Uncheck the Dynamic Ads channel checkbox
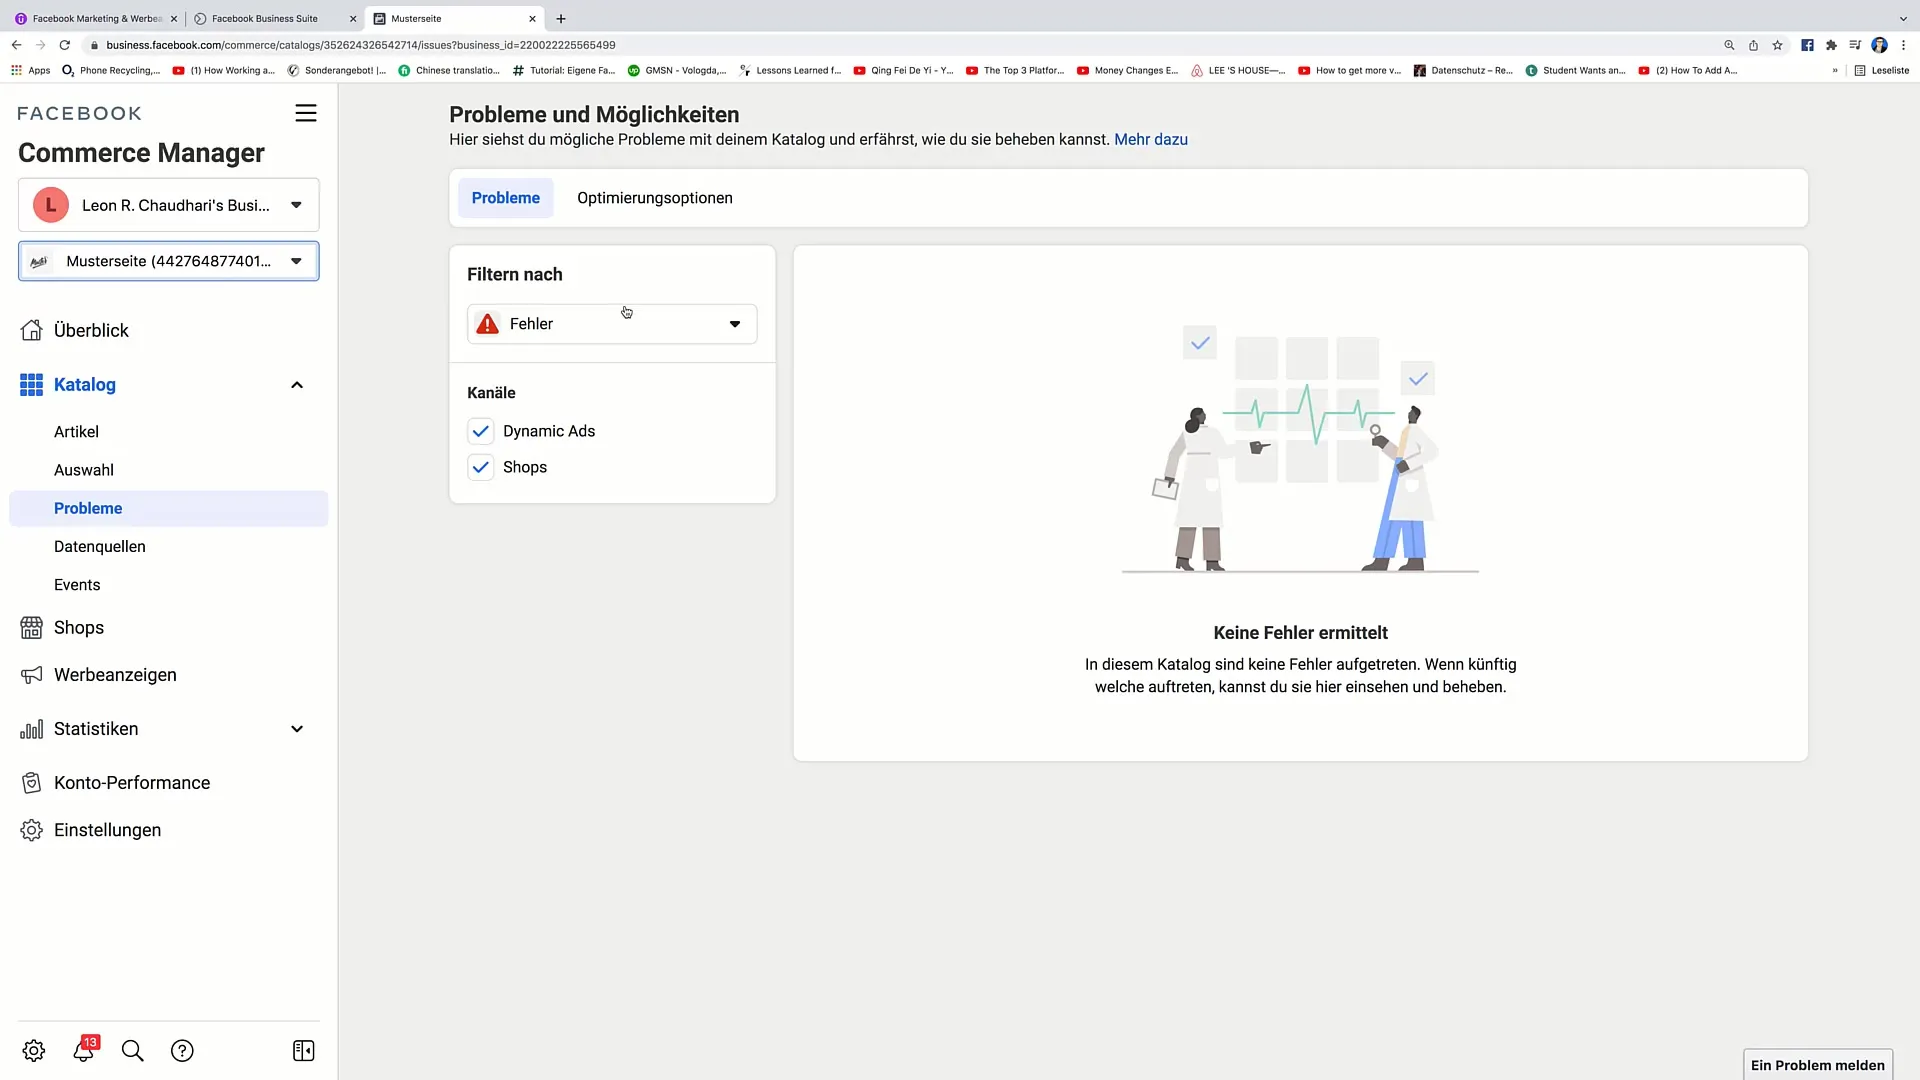Viewport: 1920px width, 1080px height. pyautogui.click(x=481, y=431)
